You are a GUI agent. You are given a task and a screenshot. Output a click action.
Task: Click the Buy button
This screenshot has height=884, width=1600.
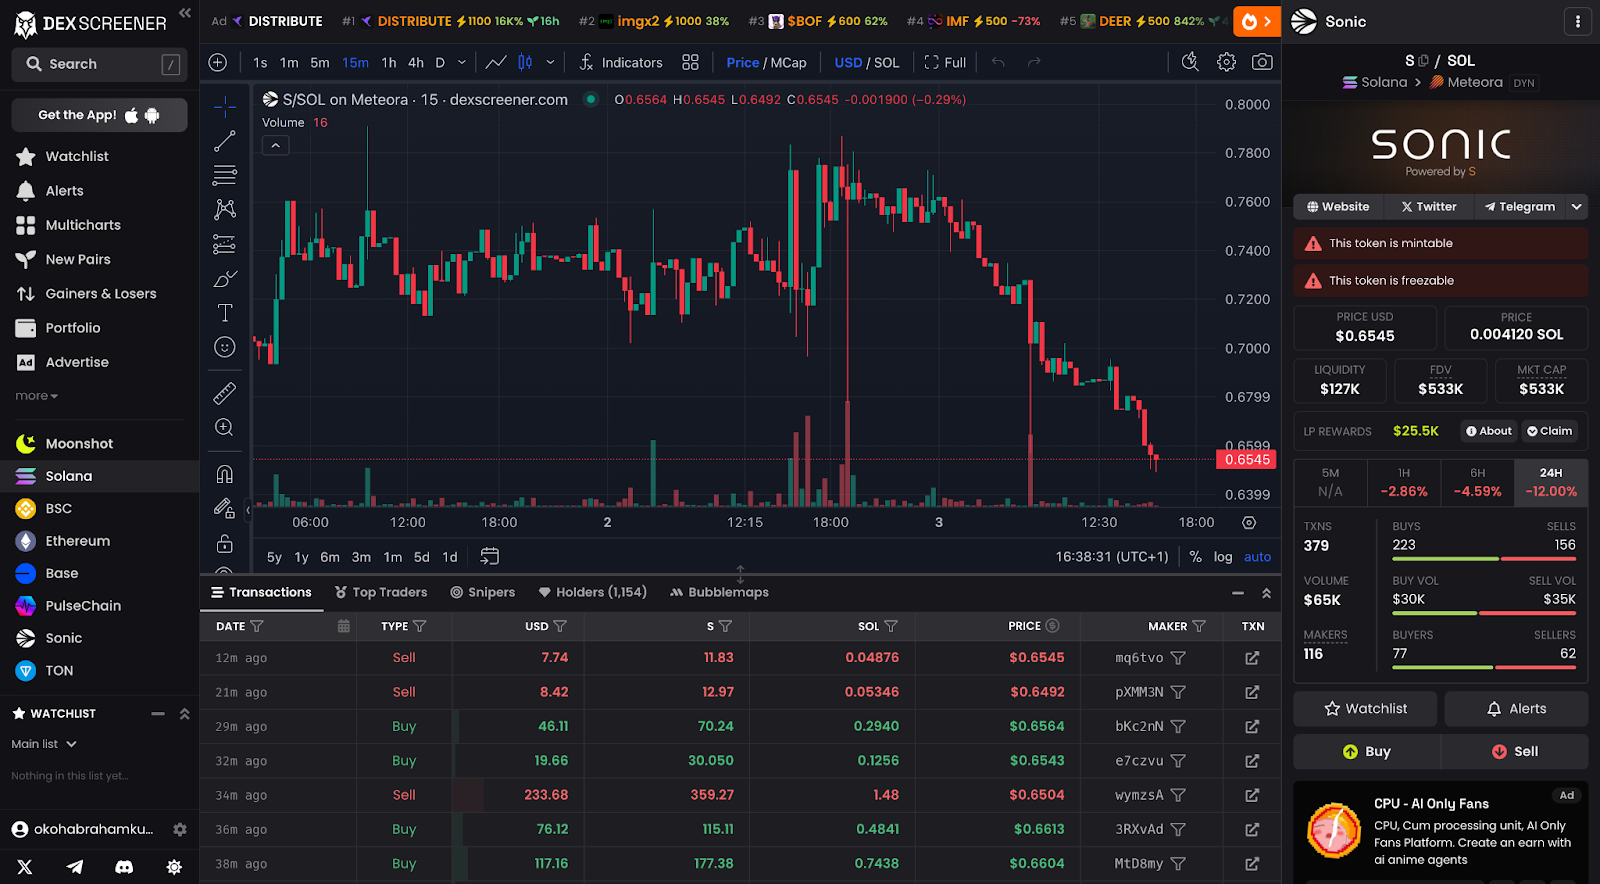coord(1366,752)
